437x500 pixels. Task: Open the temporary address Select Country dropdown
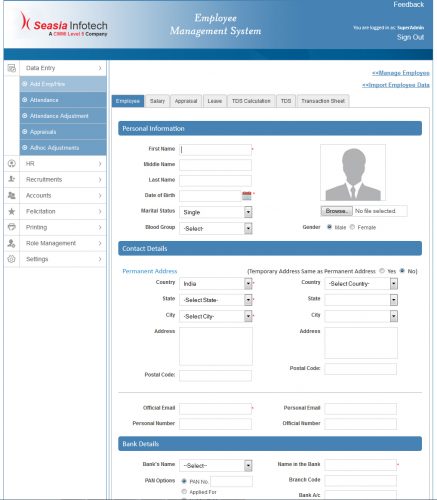[361, 283]
